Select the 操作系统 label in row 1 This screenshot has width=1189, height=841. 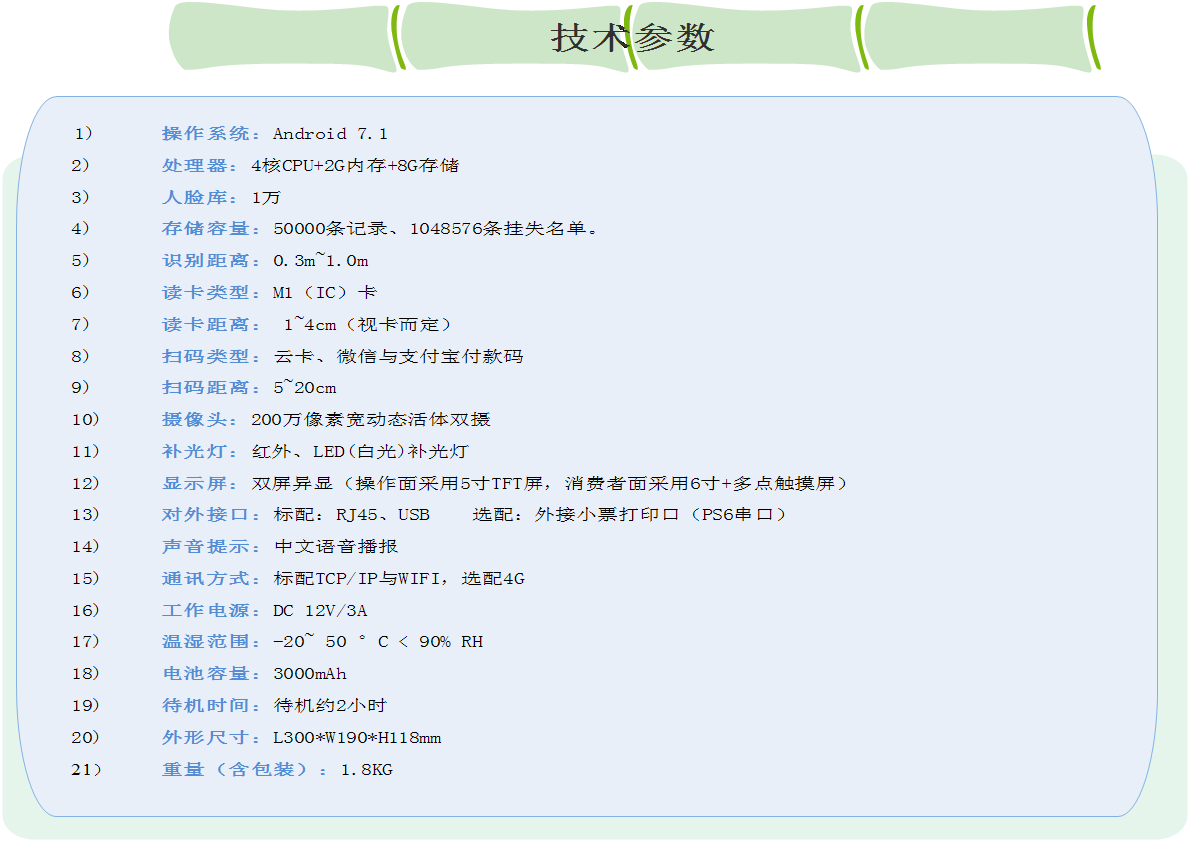[x=205, y=133]
